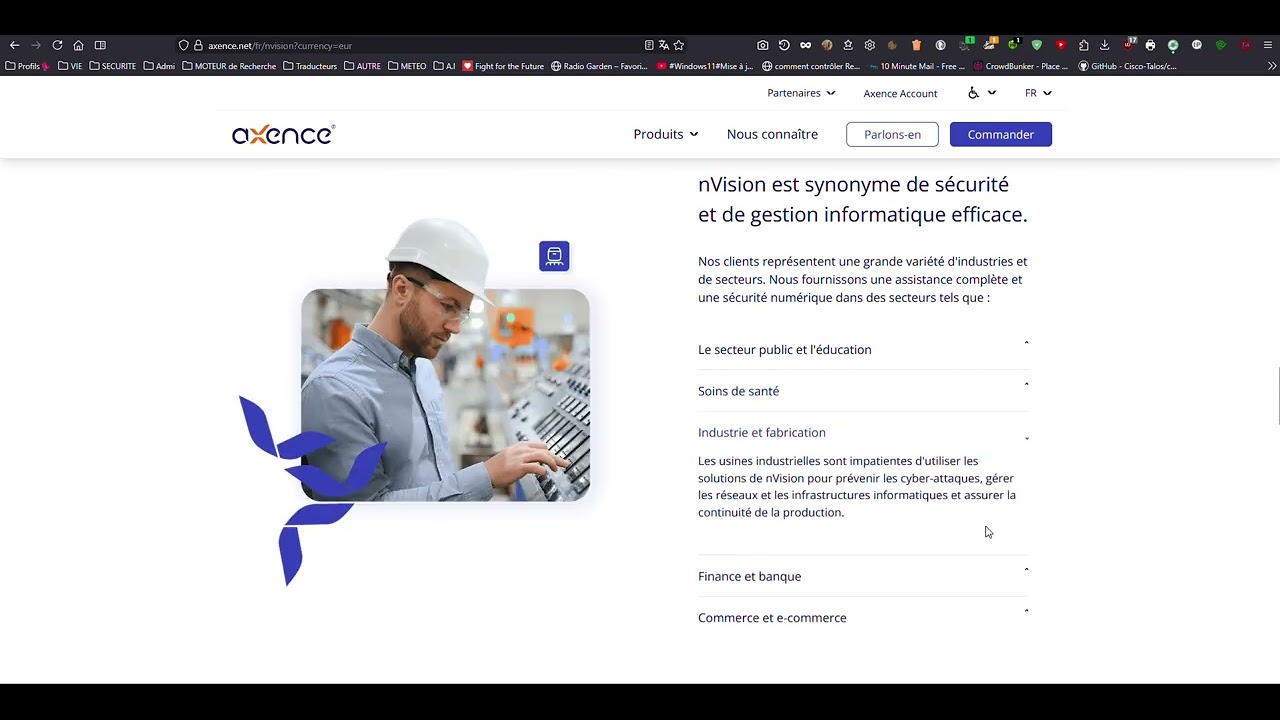Viewport: 1280px width, 720px height.
Task: Click the Parlons-en button
Action: coord(892,134)
